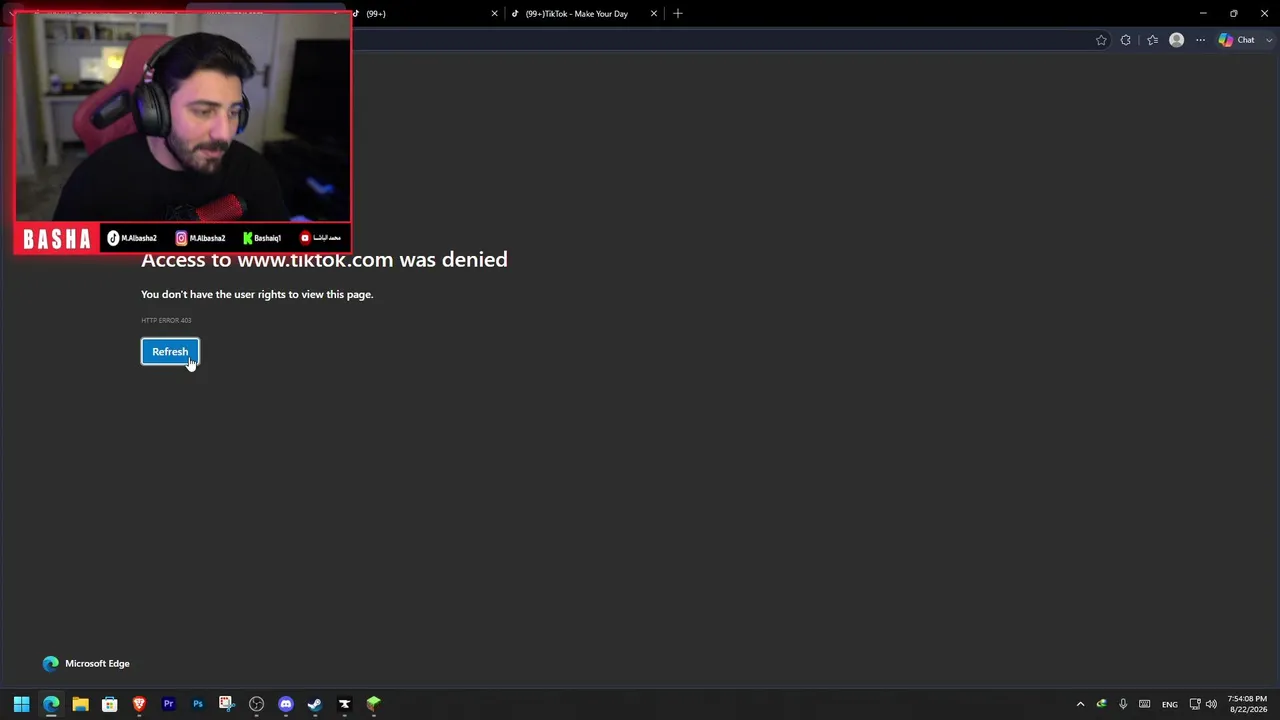
Task: Click the Microsoft Edge logo in the page footer
Action: 51,664
